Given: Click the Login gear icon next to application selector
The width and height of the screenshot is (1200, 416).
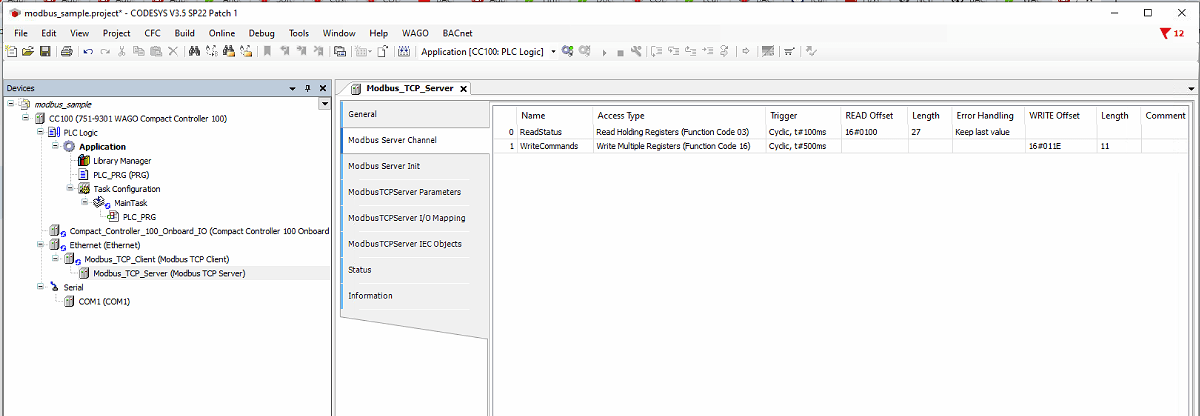Looking at the screenshot, I should tap(567, 51).
